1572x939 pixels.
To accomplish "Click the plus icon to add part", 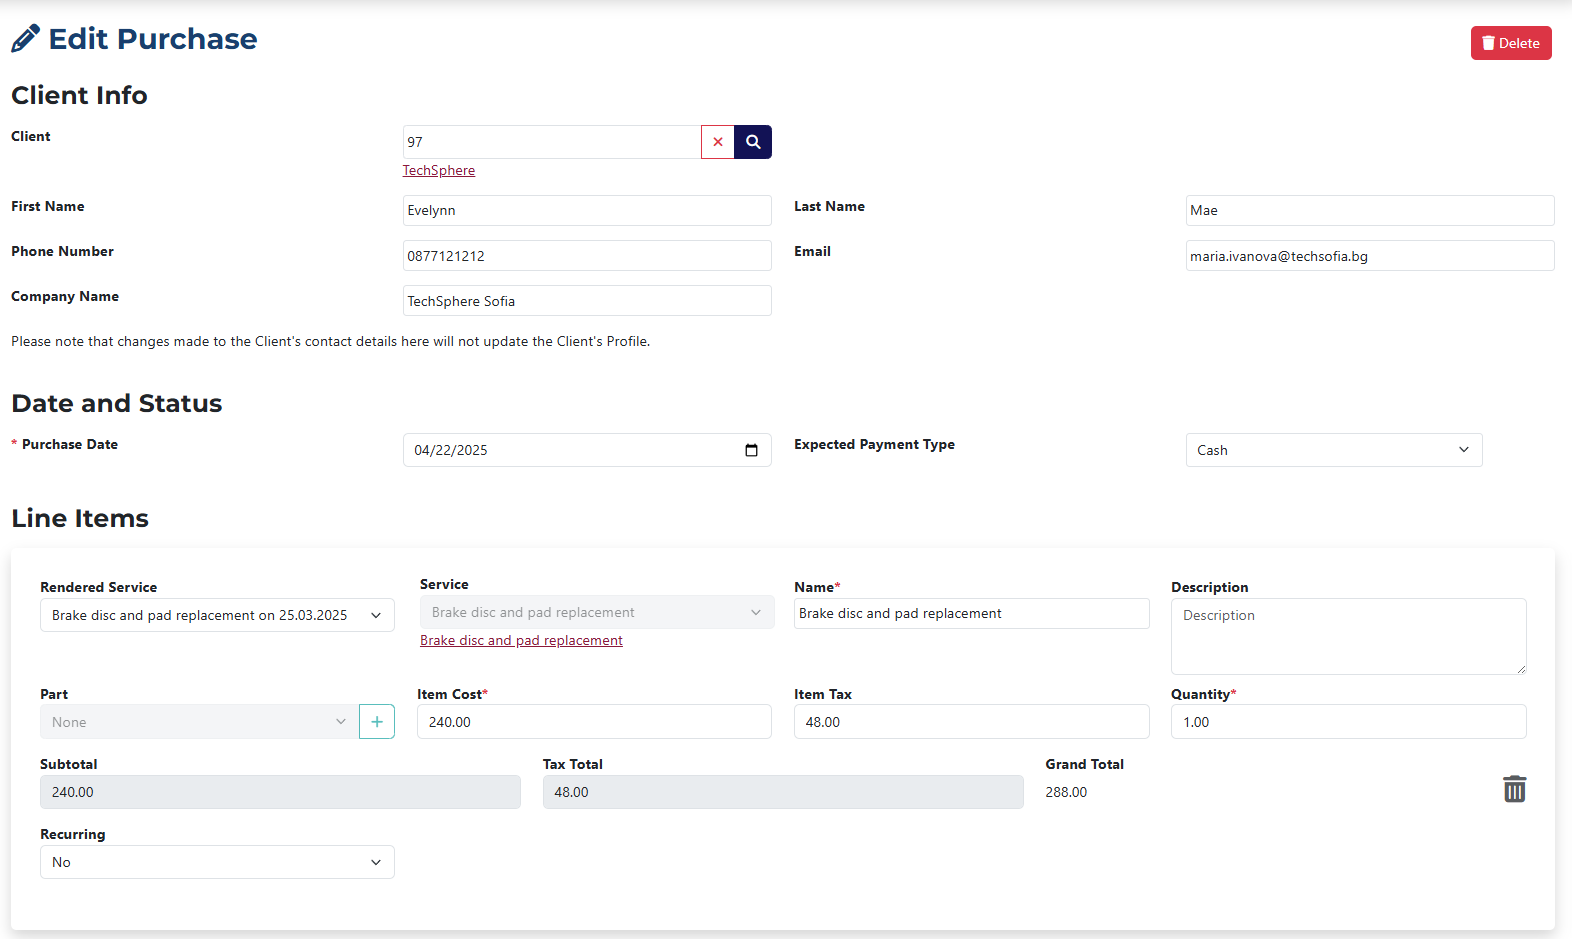I will [x=377, y=722].
